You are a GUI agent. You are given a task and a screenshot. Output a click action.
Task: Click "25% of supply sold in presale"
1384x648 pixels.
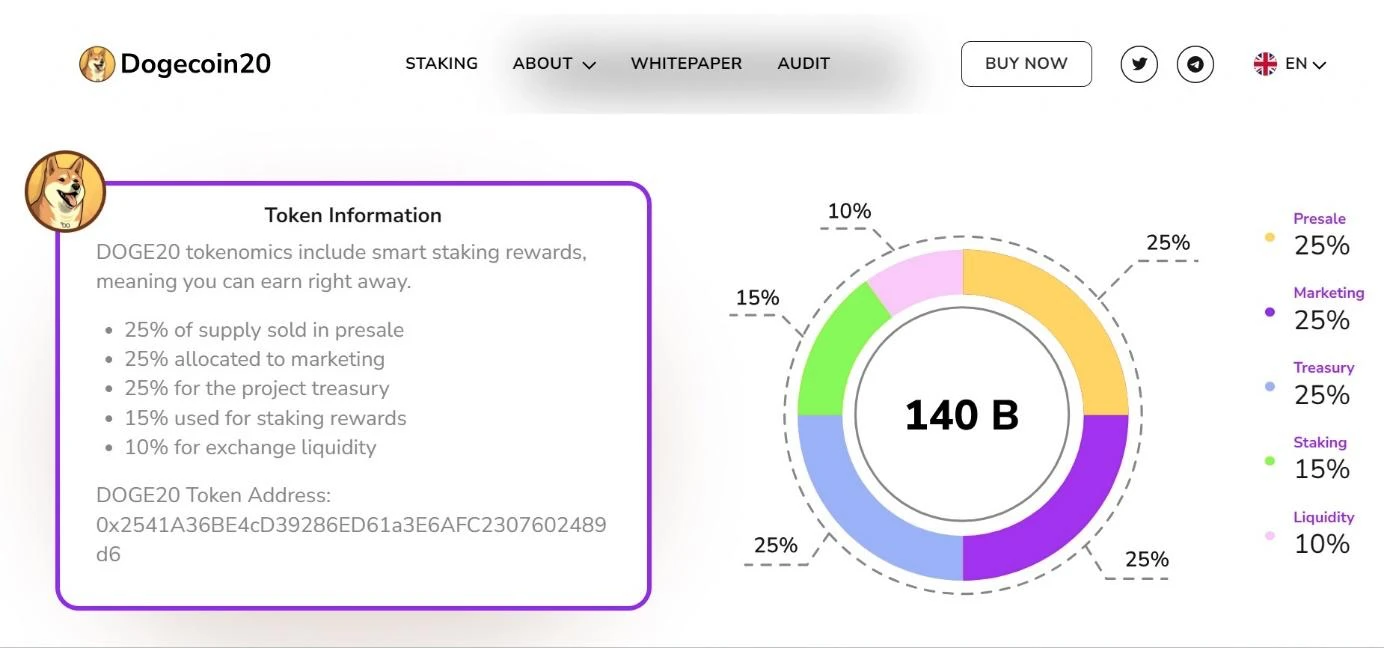pyautogui.click(x=264, y=330)
